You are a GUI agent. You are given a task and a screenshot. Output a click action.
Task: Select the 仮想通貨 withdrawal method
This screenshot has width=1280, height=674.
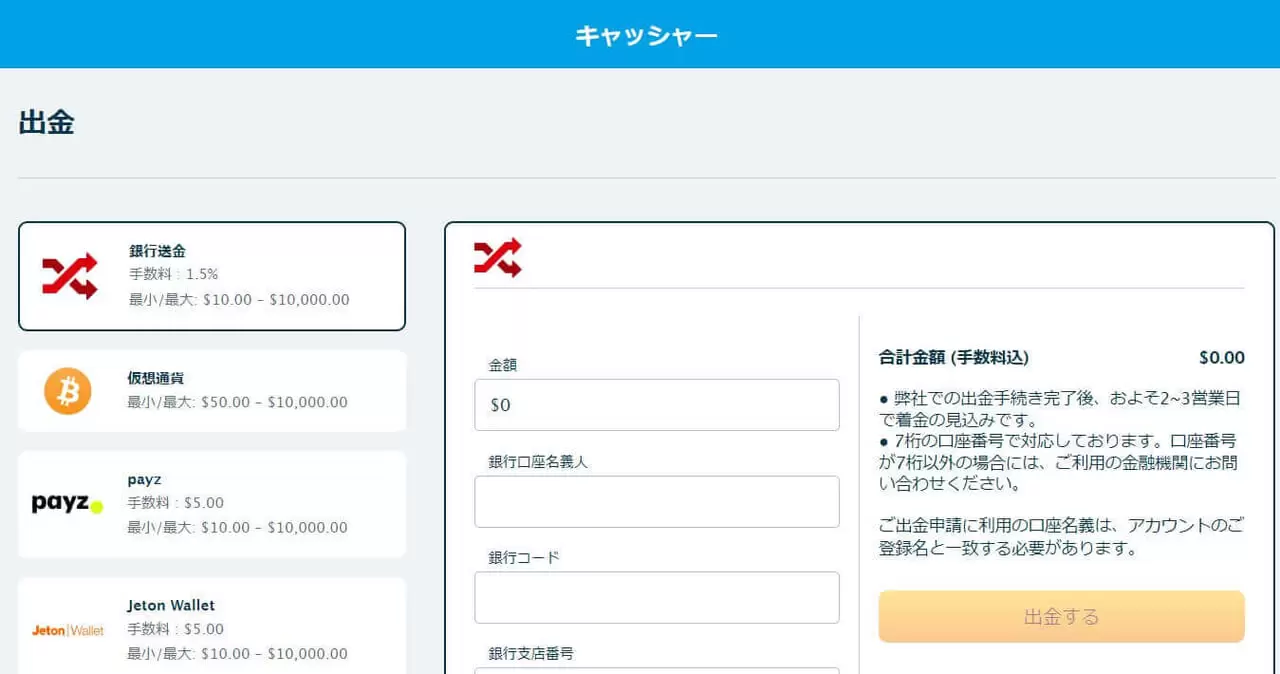click(212, 391)
